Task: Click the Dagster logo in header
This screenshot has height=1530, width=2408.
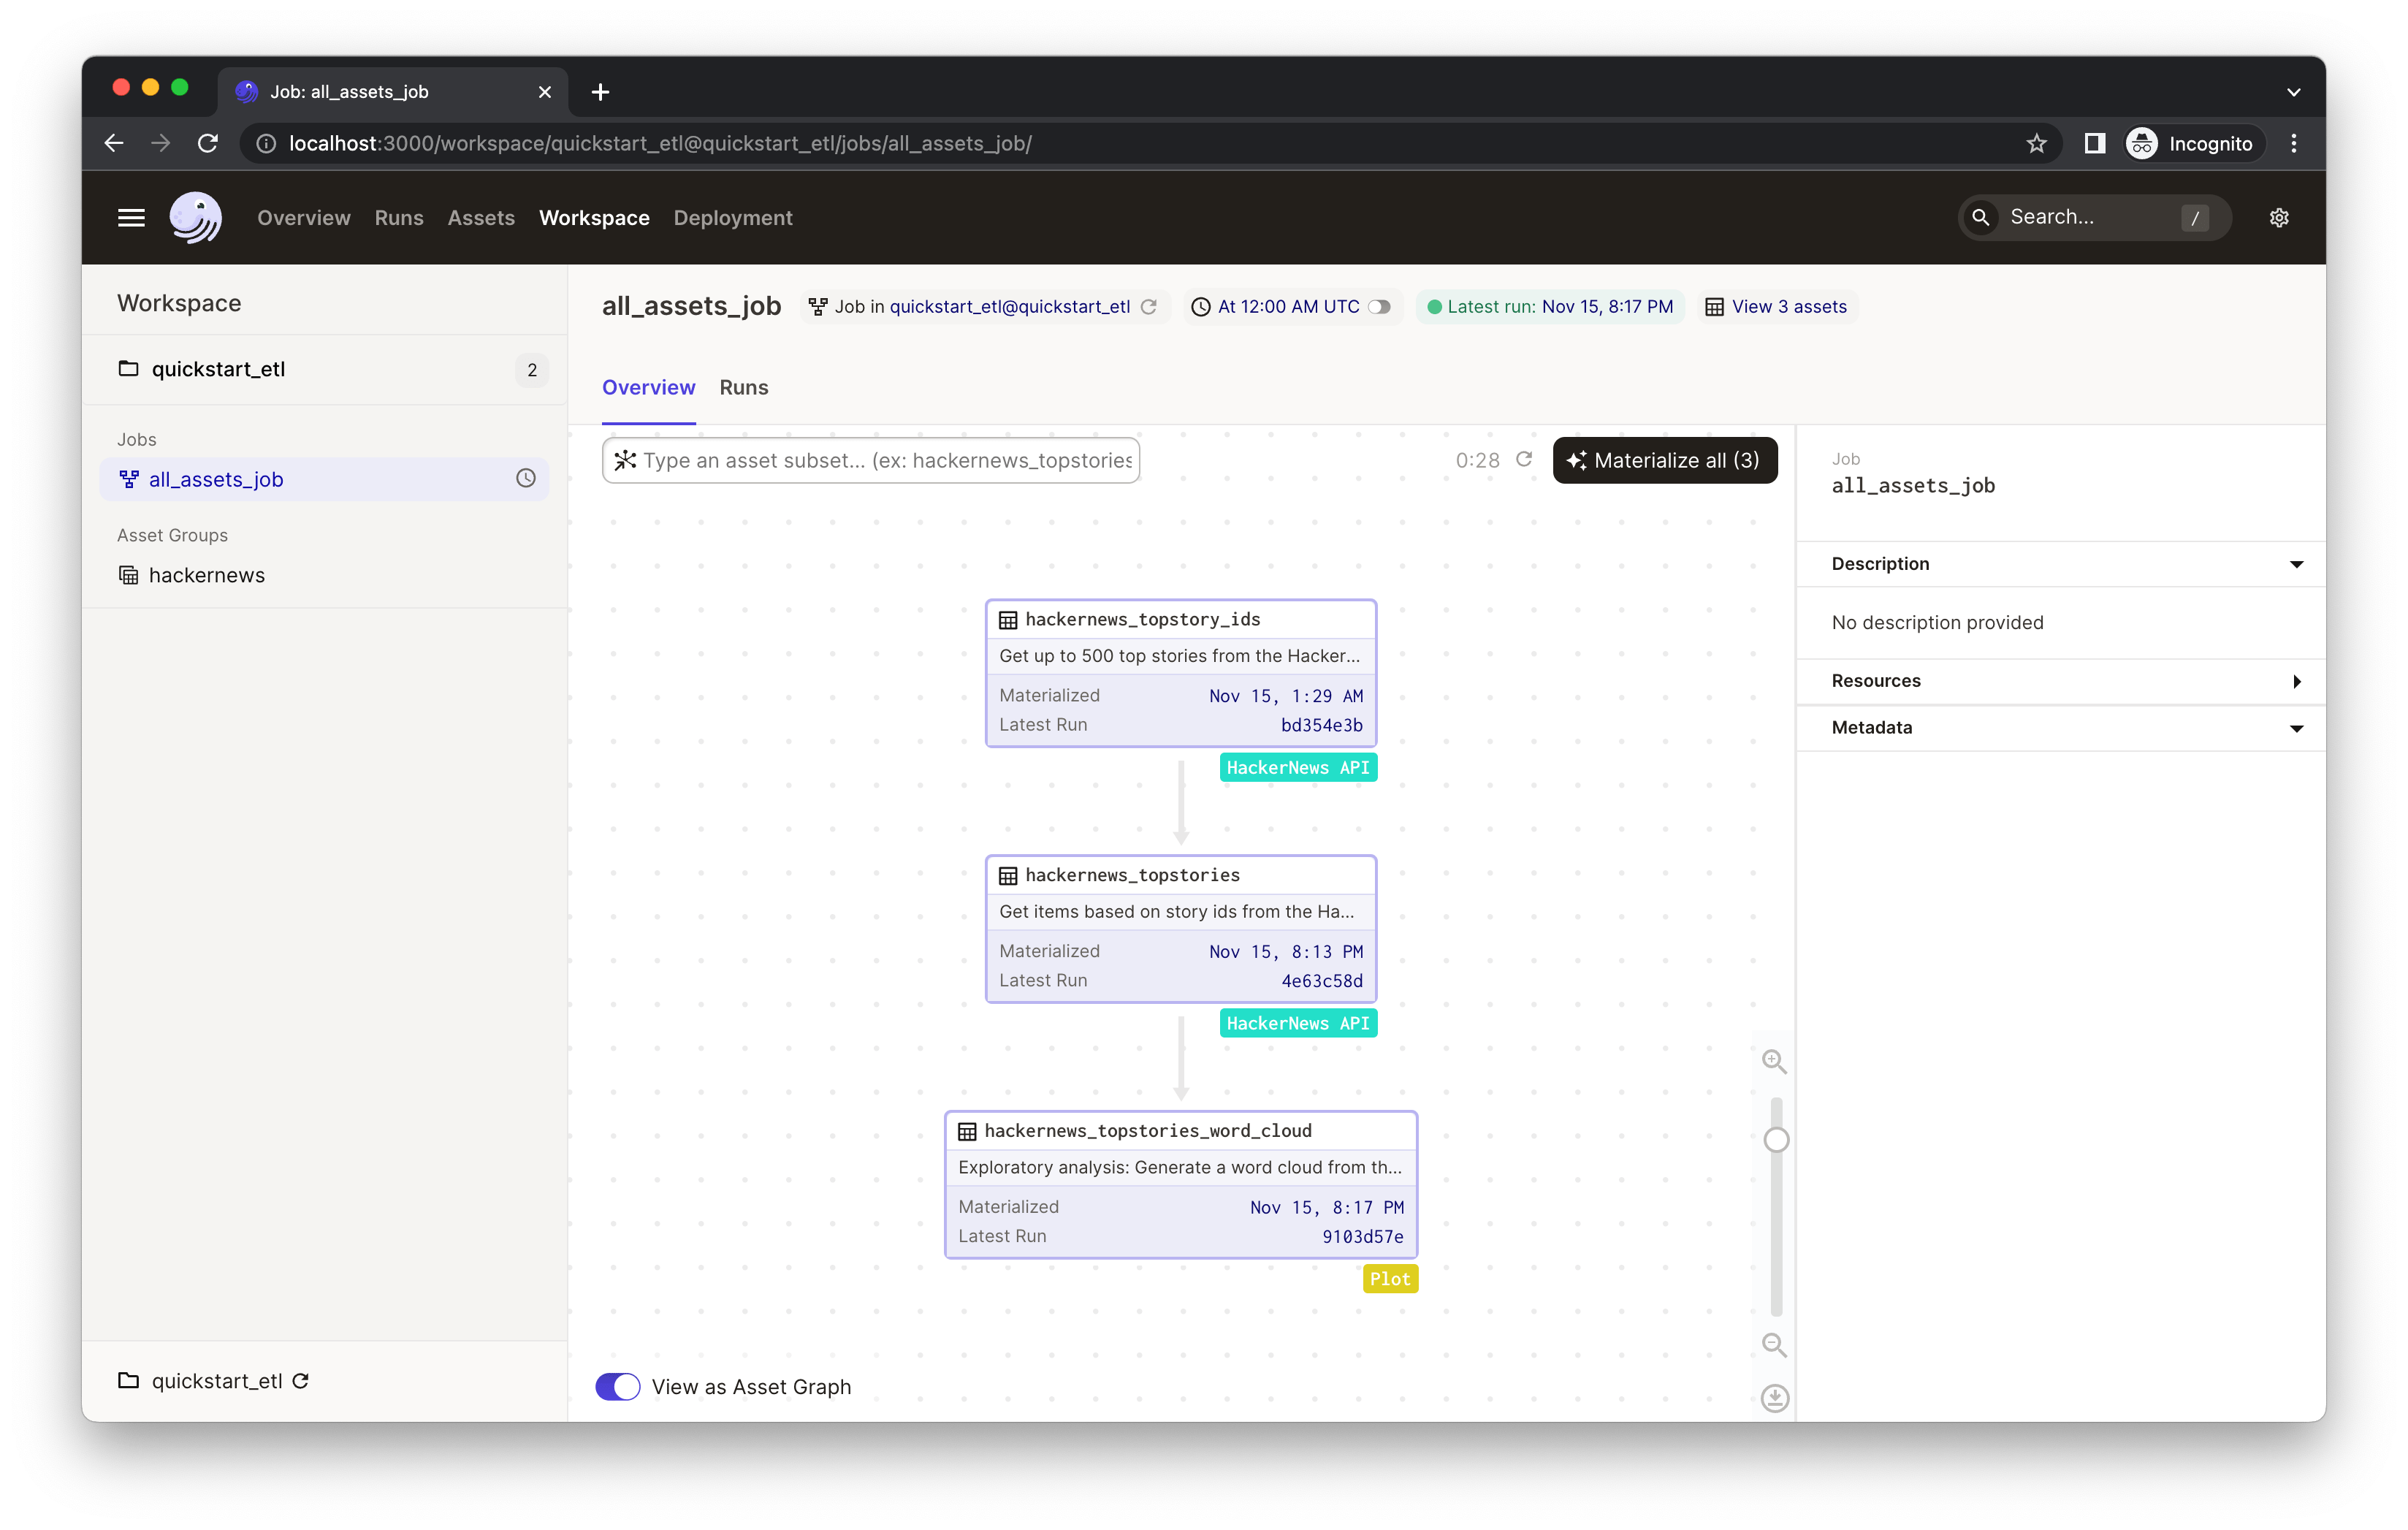Action: [195, 218]
